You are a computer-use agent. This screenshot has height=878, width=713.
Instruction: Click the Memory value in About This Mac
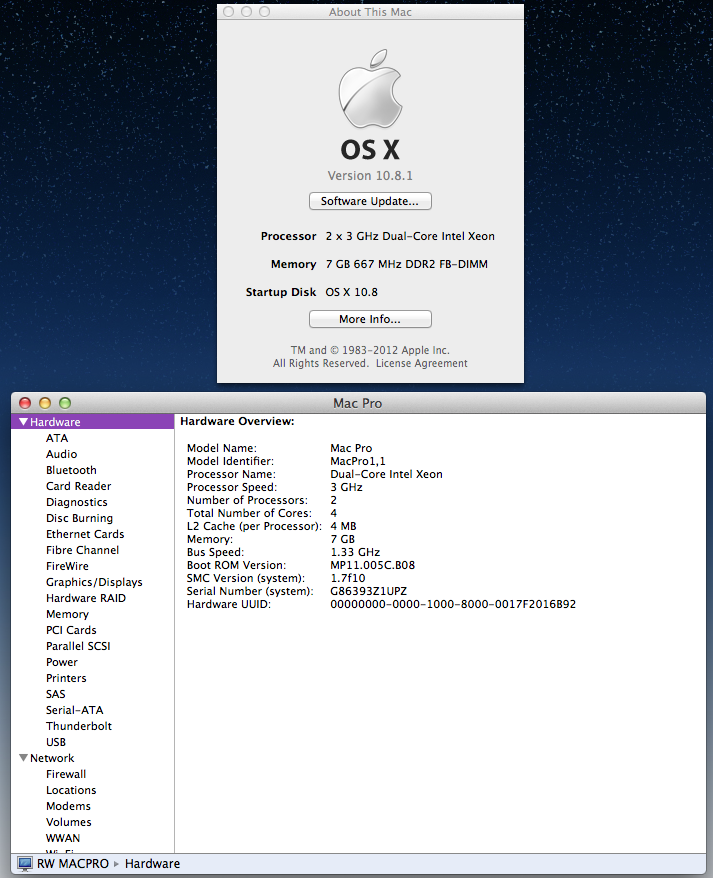pos(407,264)
